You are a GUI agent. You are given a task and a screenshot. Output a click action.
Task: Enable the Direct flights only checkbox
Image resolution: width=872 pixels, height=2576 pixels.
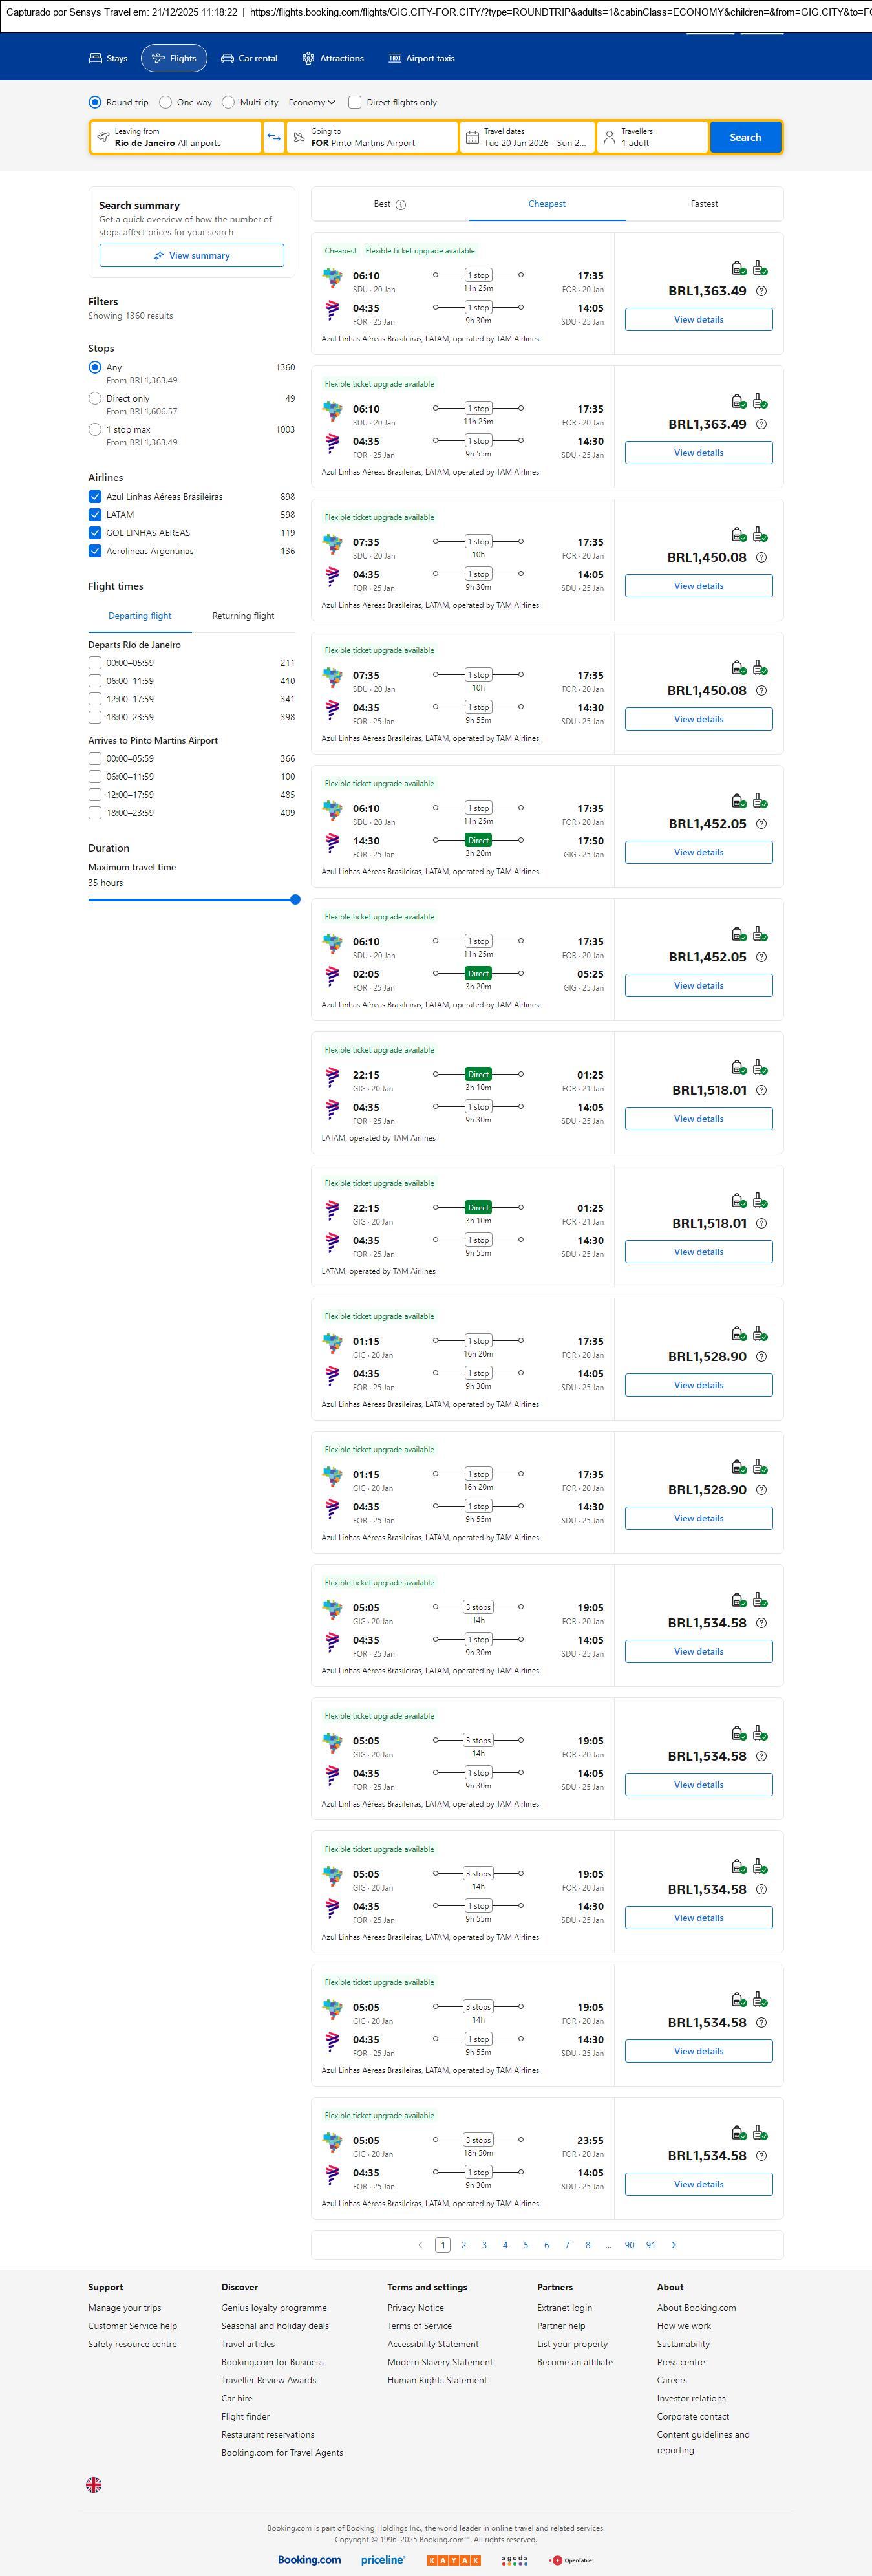tap(355, 102)
